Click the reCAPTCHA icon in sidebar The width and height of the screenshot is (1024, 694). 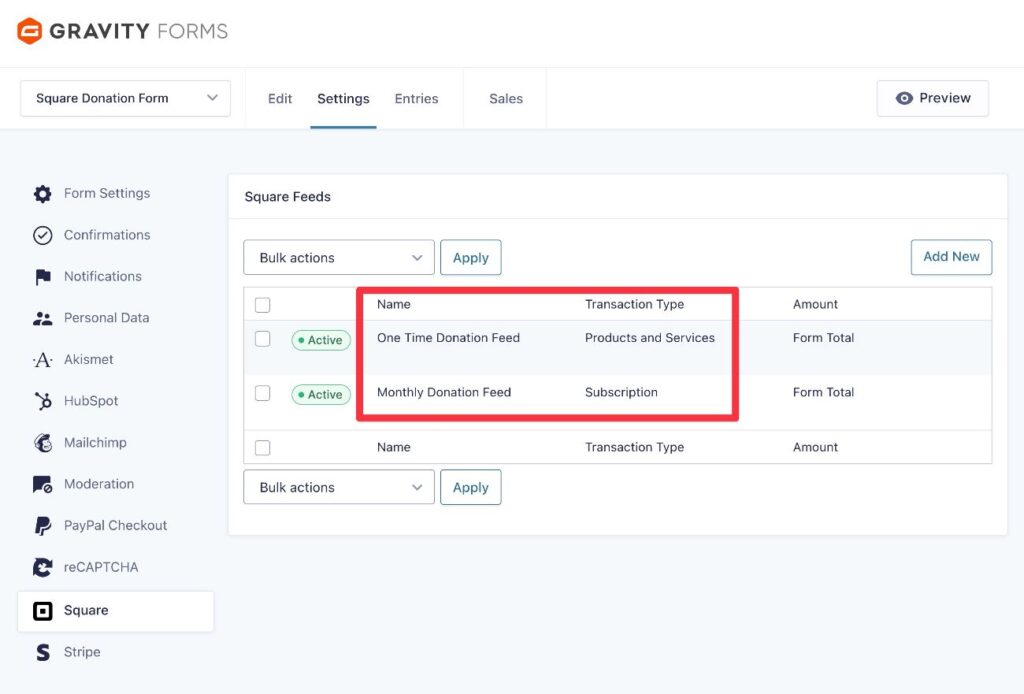click(x=42, y=567)
